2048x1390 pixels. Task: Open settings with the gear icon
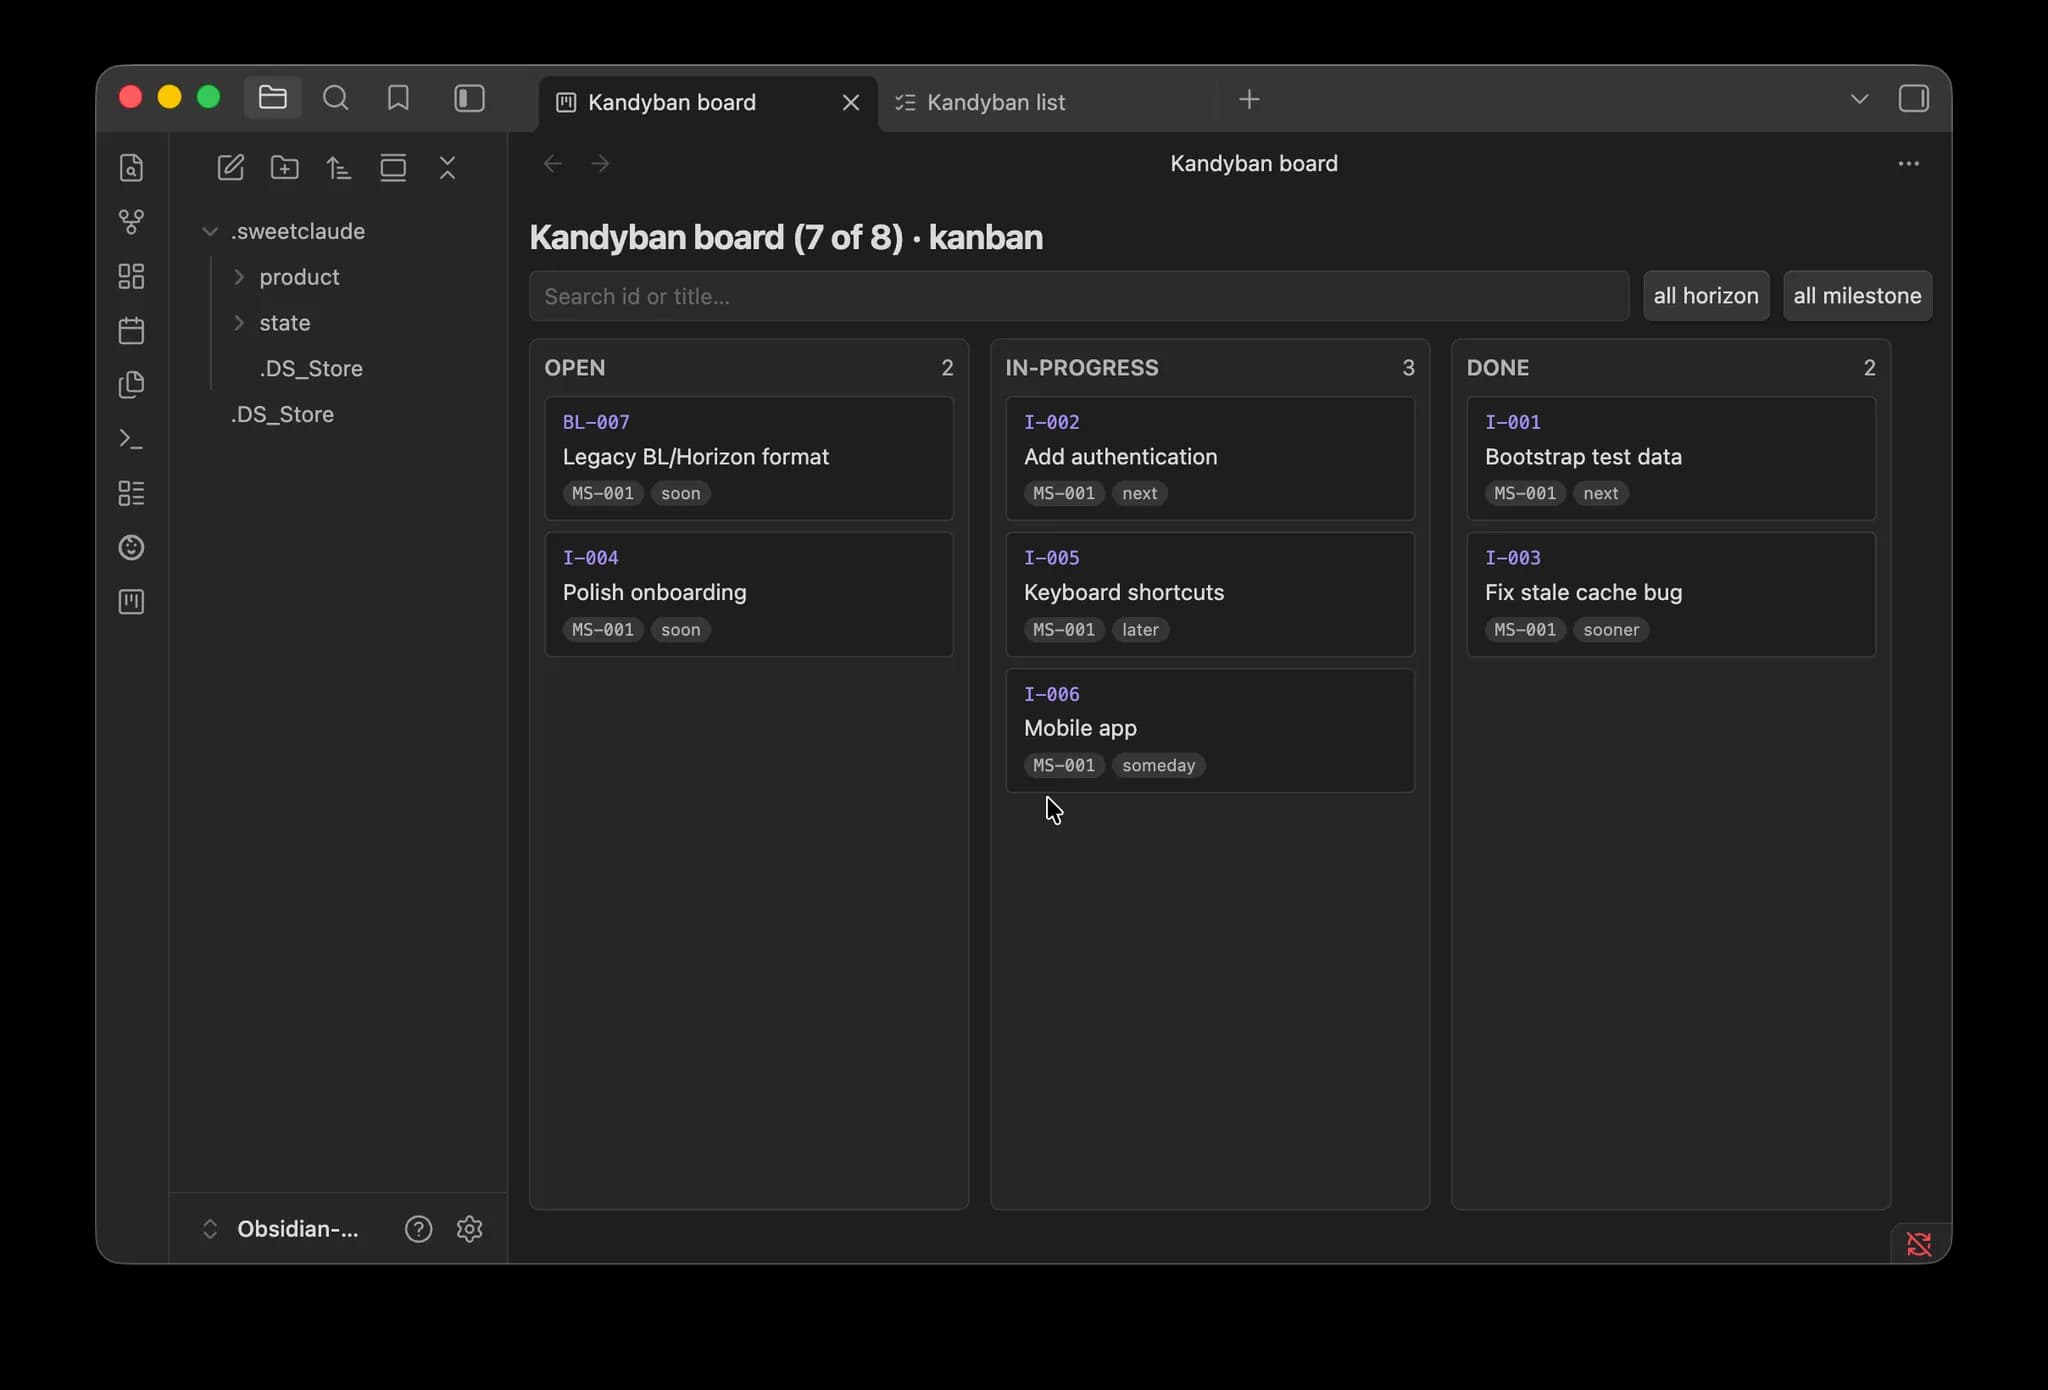tap(469, 1229)
